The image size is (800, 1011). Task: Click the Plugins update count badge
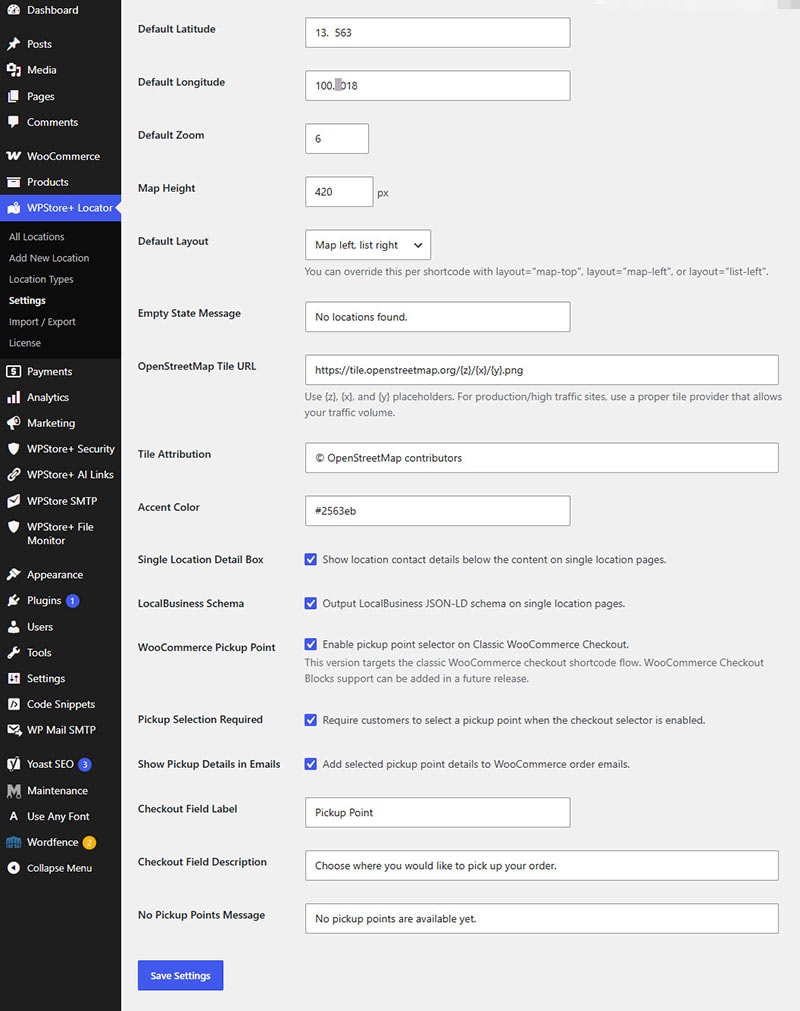73,601
